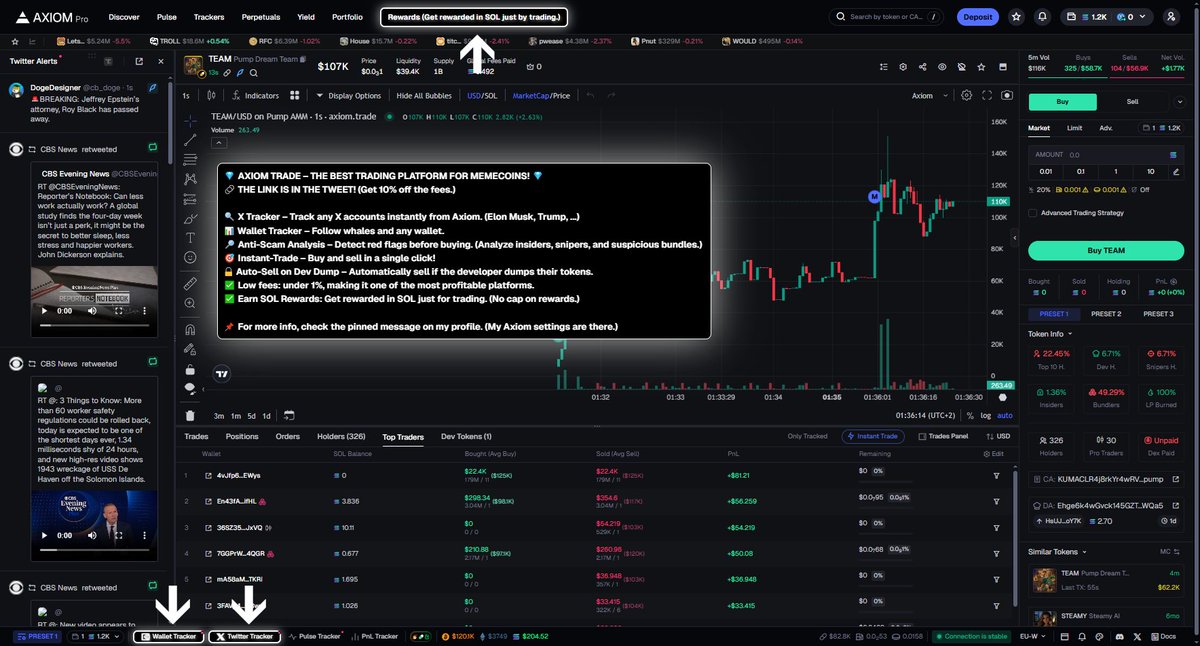This screenshot has height=646, width=1200.
Task: Expand the Display Options dropdown
Action: pyautogui.click(x=348, y=96)
